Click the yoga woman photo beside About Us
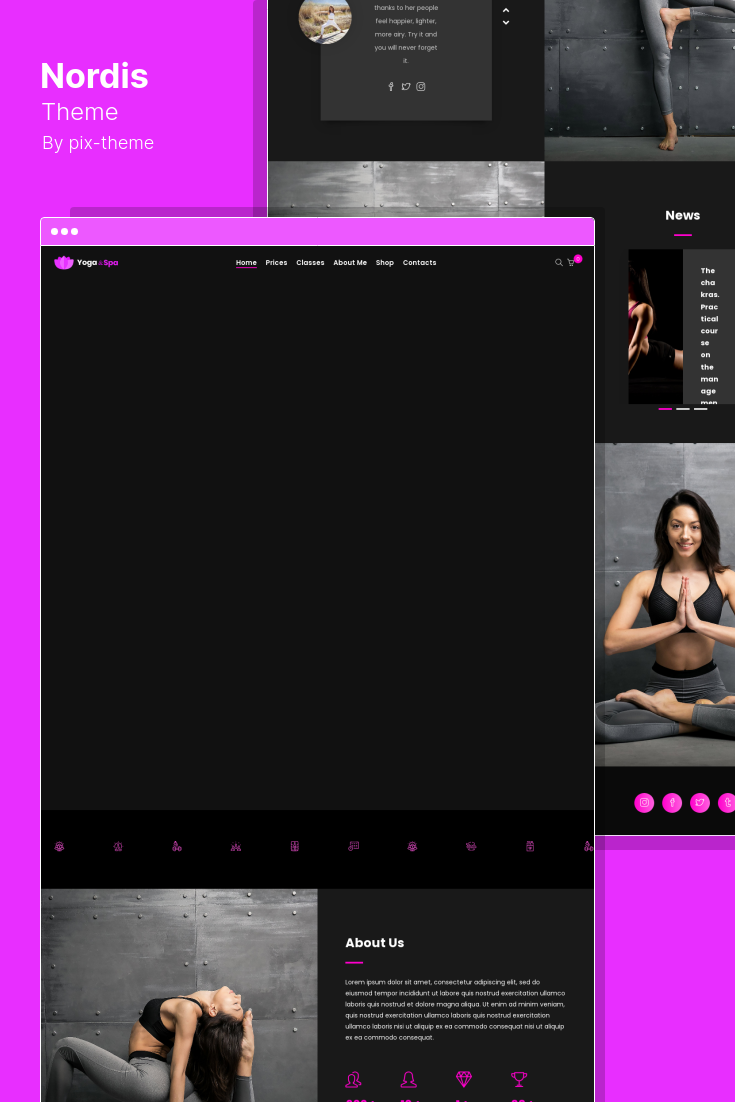 (x=179, y=995)
